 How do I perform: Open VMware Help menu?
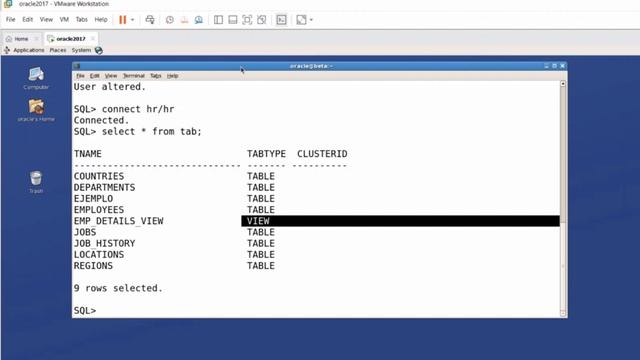(x=101, y=20)
